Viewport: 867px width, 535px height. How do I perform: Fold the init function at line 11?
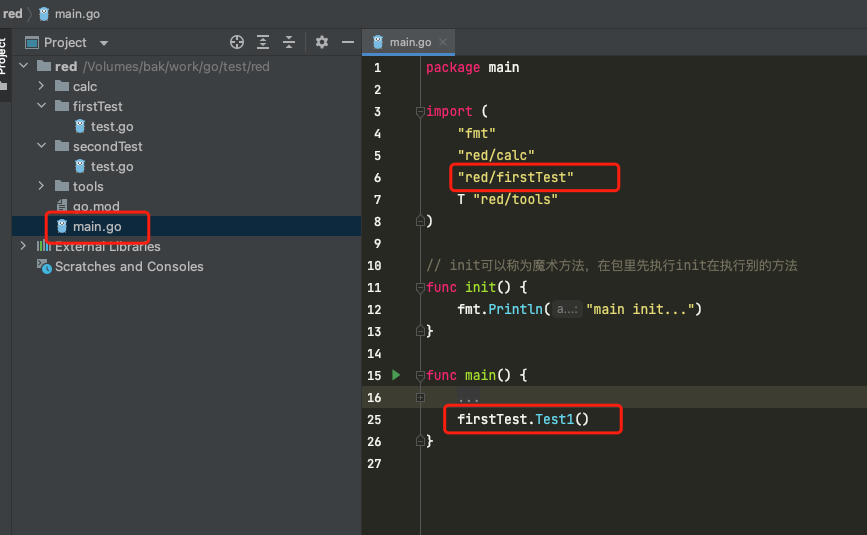(420, 287)
